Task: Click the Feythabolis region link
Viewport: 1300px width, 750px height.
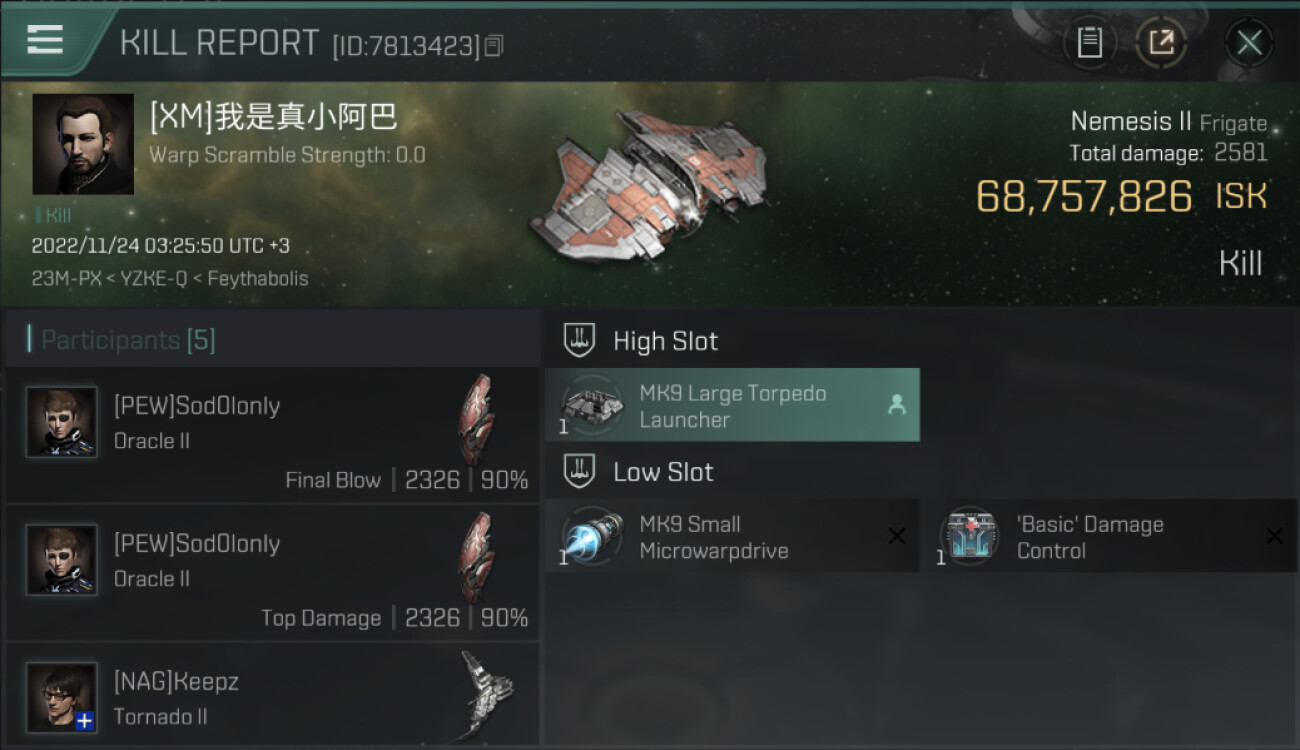Action: [x=258, y=278]
